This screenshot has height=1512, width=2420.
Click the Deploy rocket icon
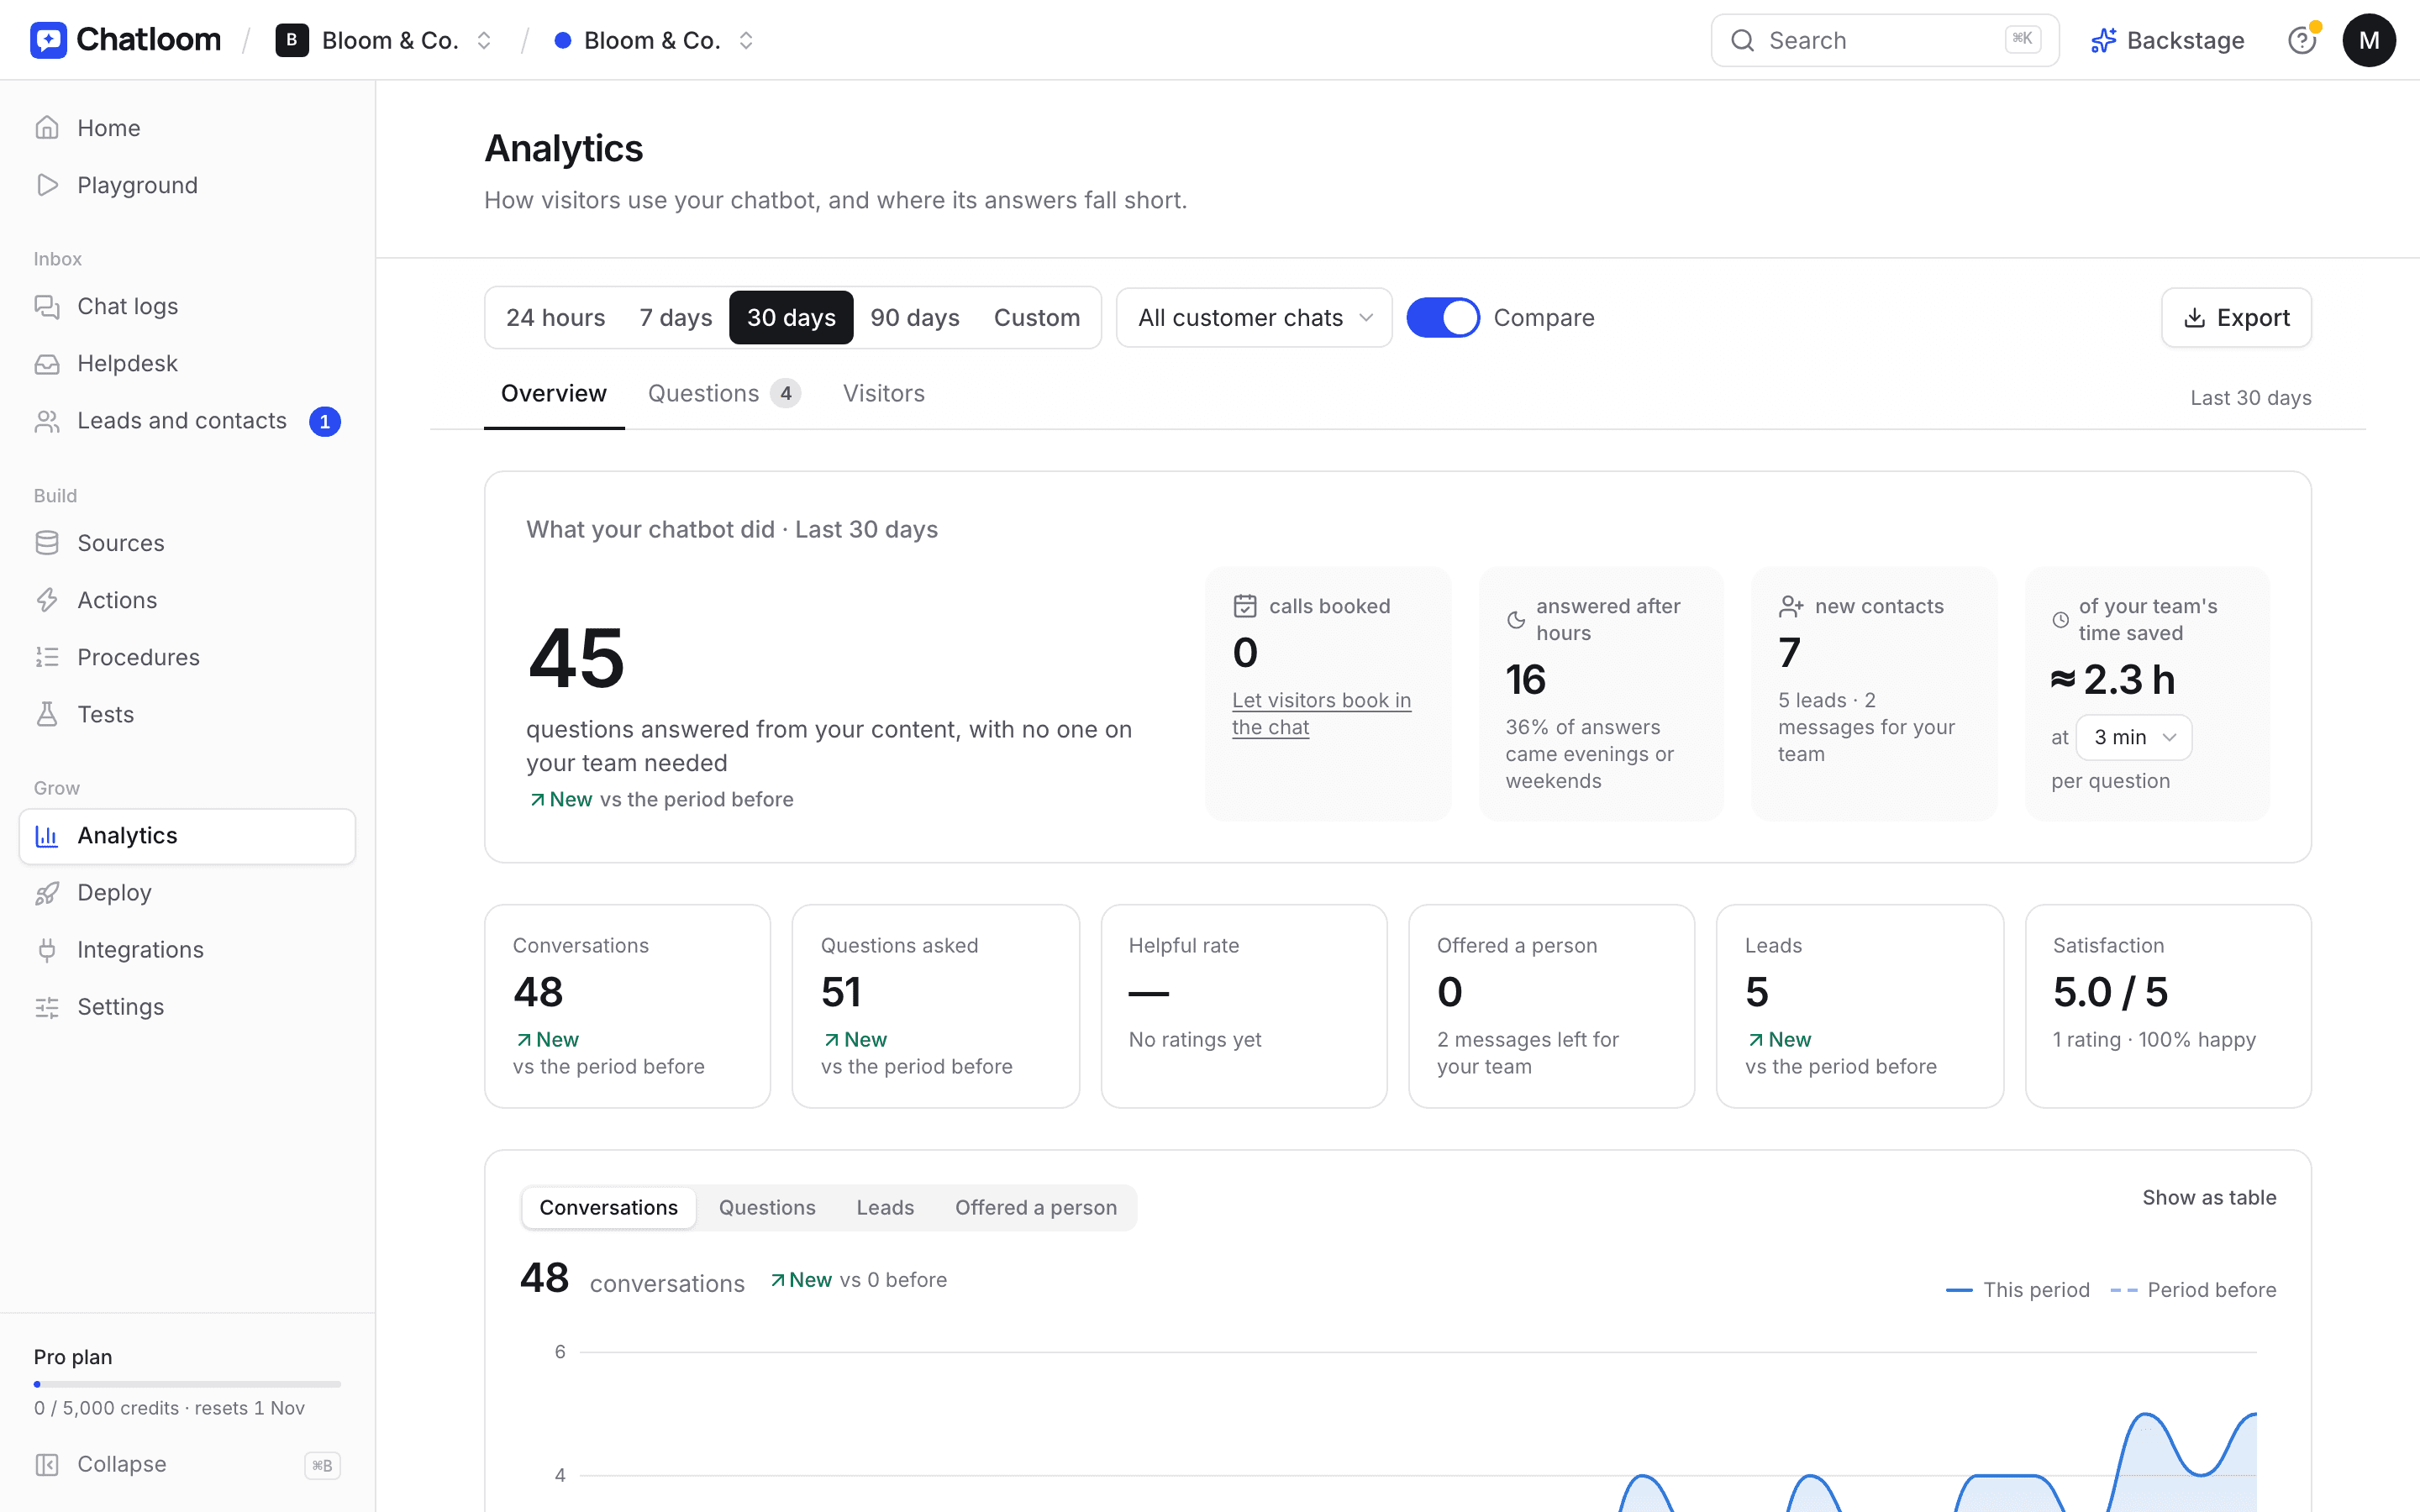pos(47,893)
